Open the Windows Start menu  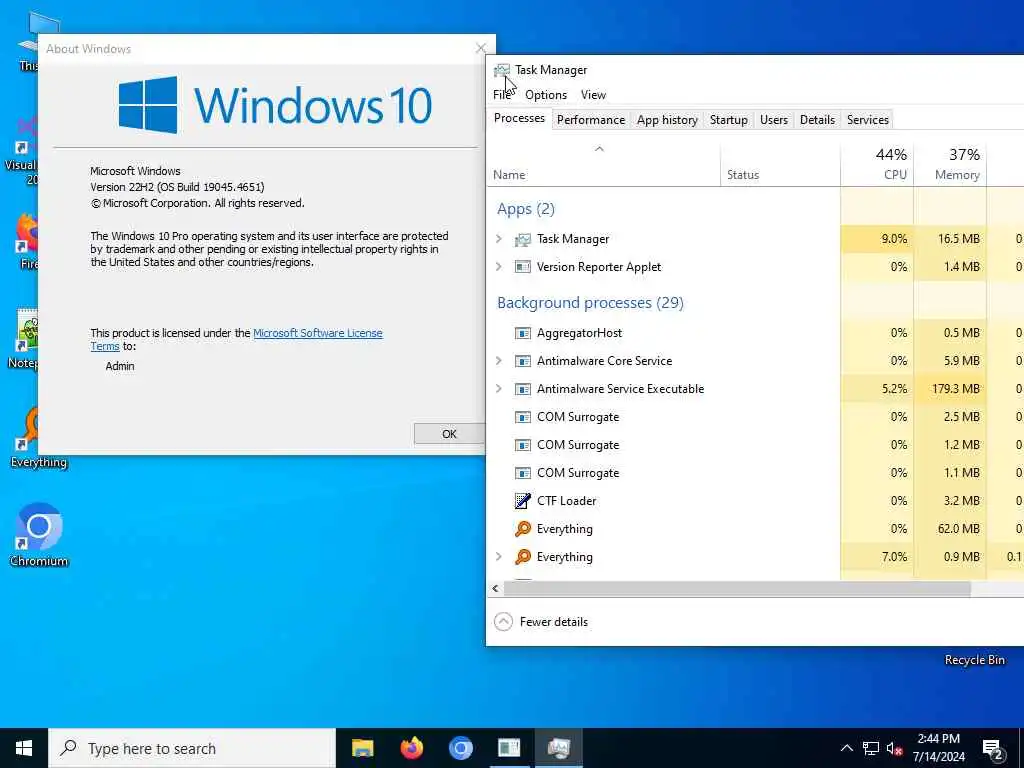point(24,748)
